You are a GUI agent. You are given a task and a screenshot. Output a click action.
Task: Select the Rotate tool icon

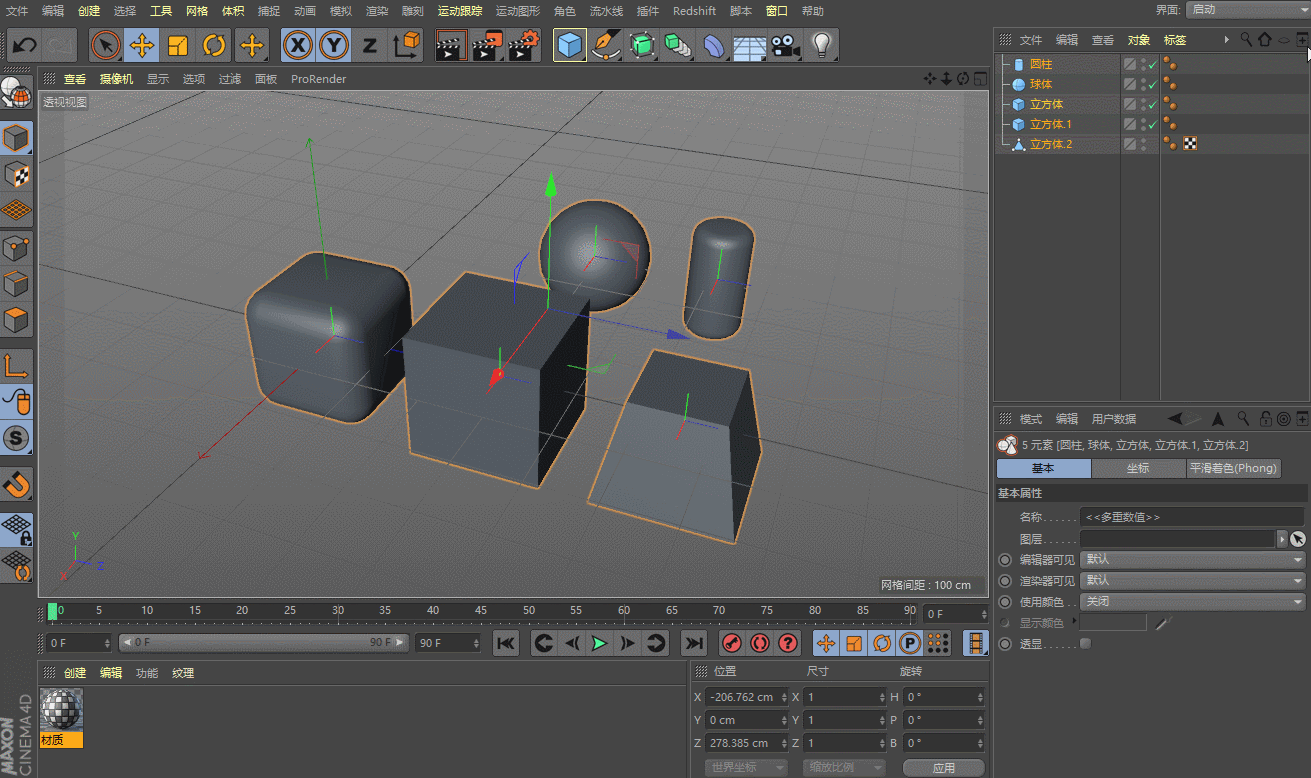[214, 45]
